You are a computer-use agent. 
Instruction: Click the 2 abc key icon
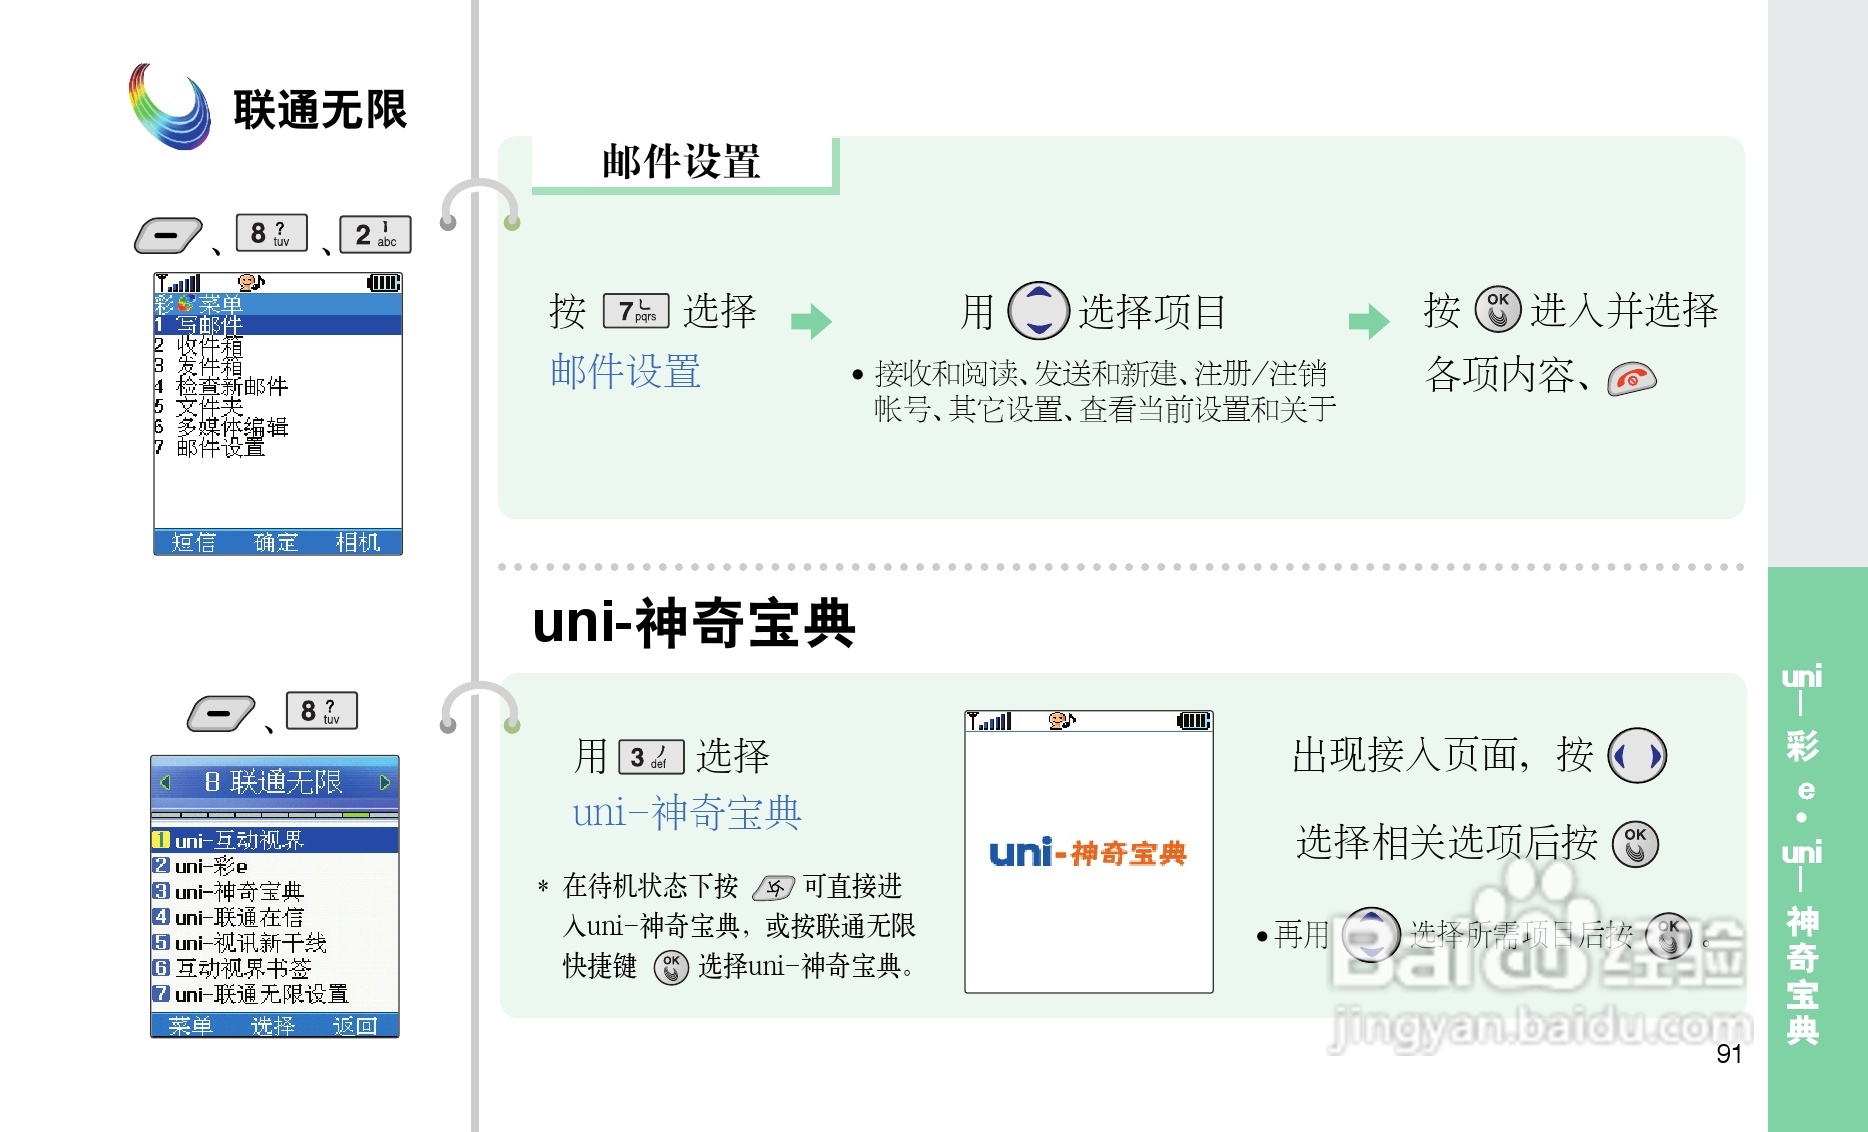(x=375, y=234)
